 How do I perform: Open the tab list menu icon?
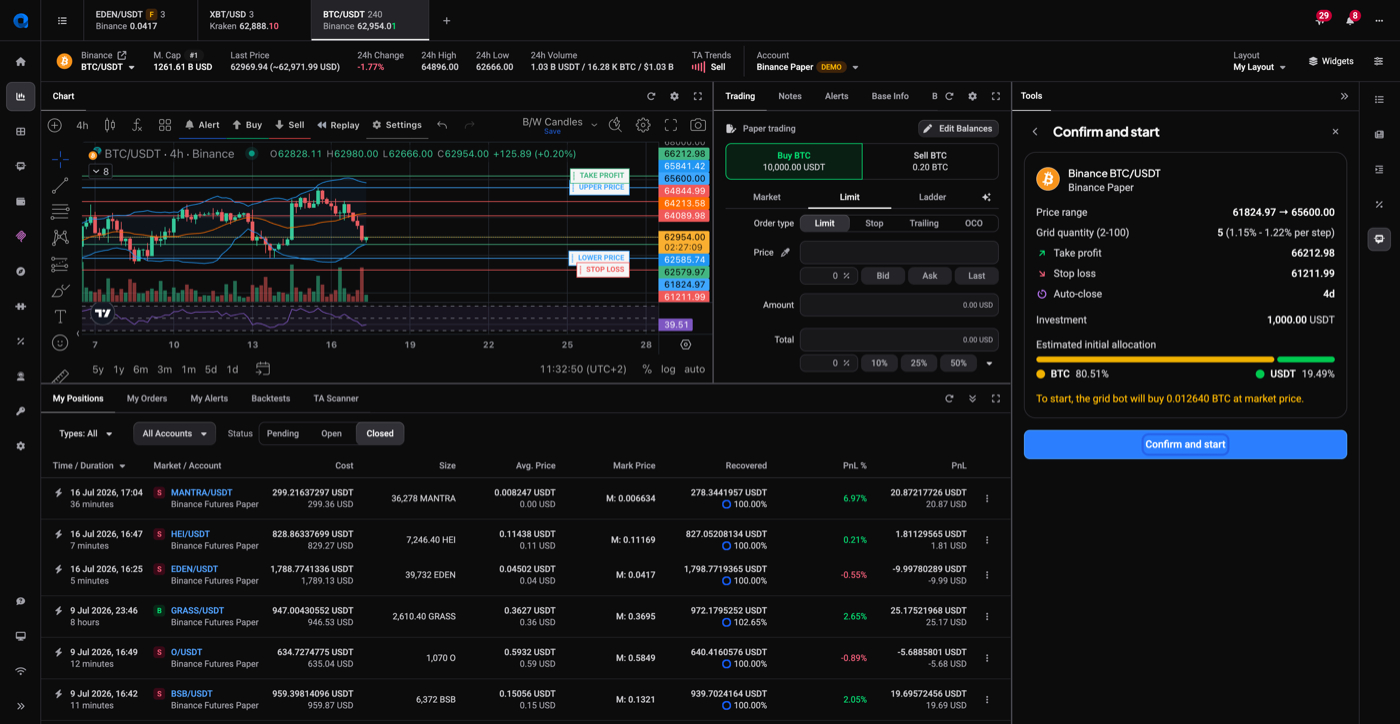pos(62,20)
